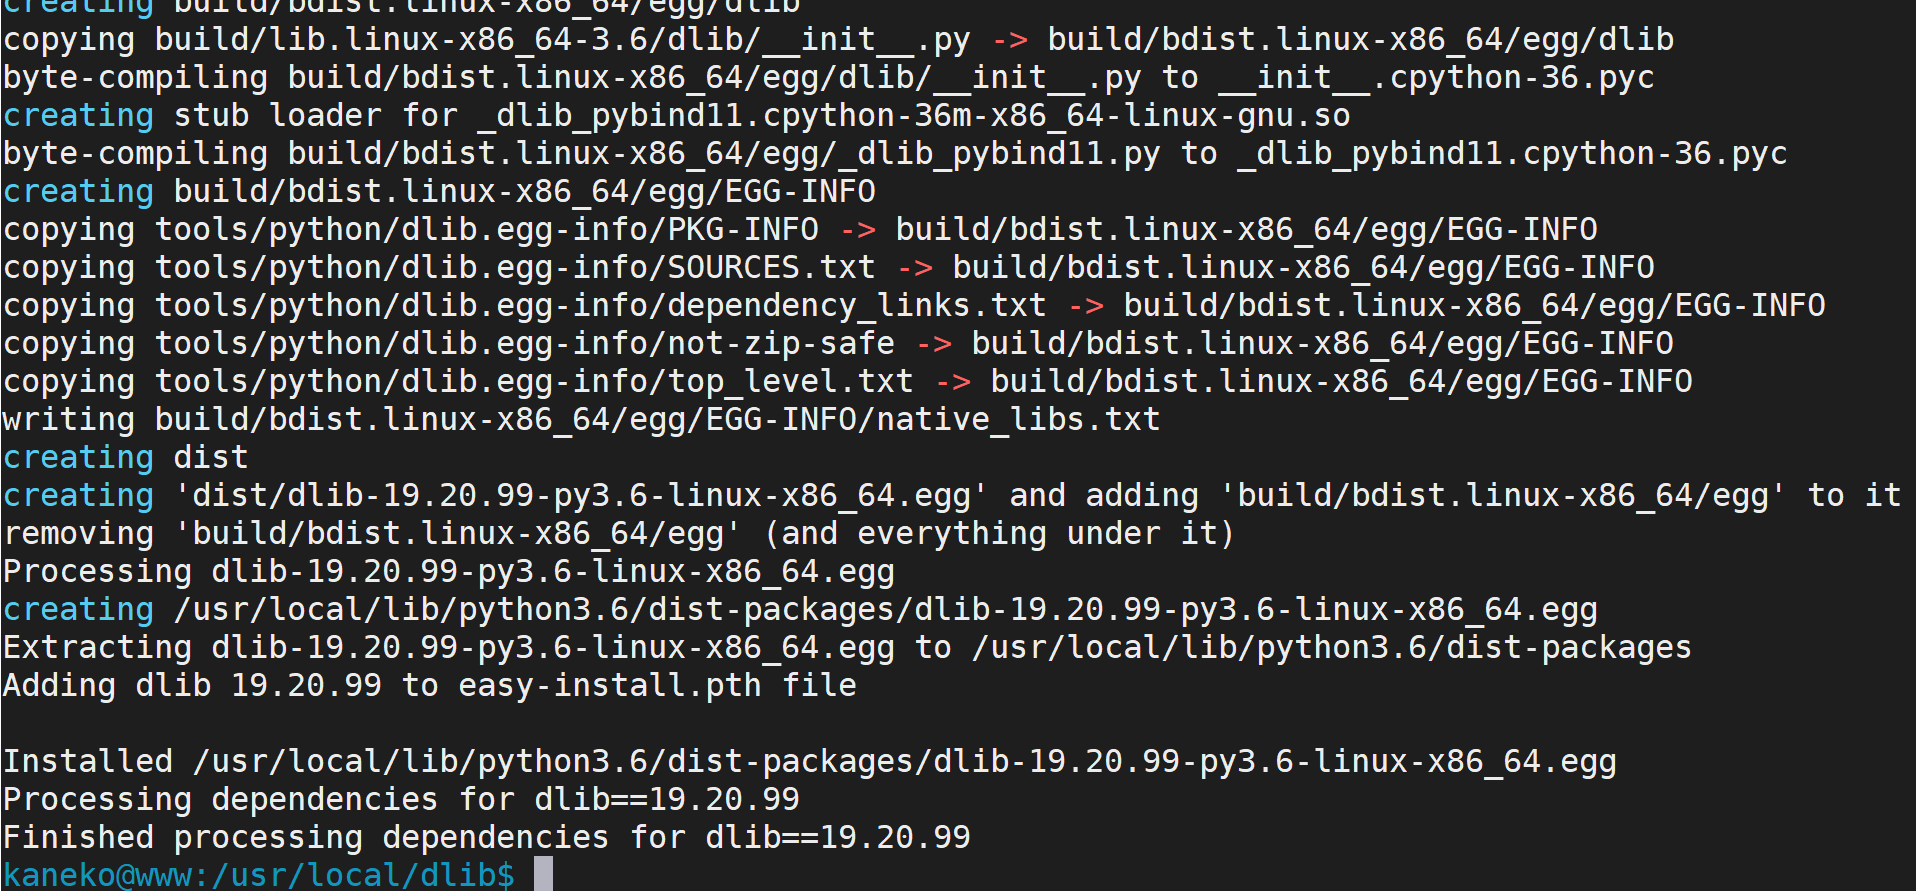
Task: Click the "Processing dlib-19.20.99-py3.6-linux-x86_64.egg" line
Action: point(449,571)
